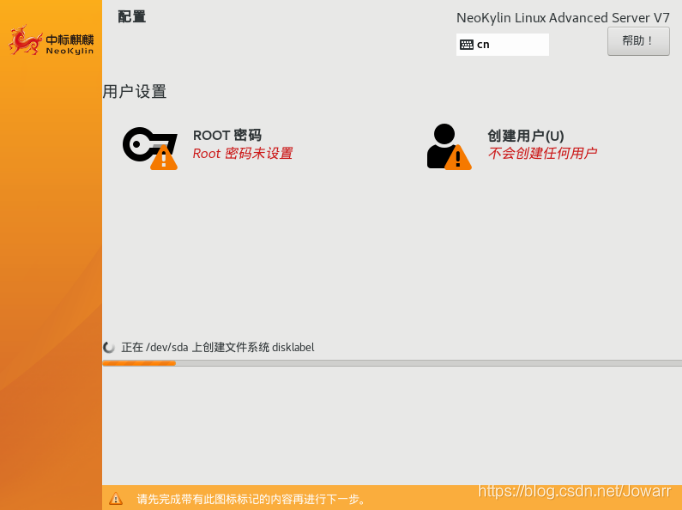Click the 'NeoKylin Linux Advanced Server V7' title
Screen dimensions: 682x510
[x=563, y=18]
